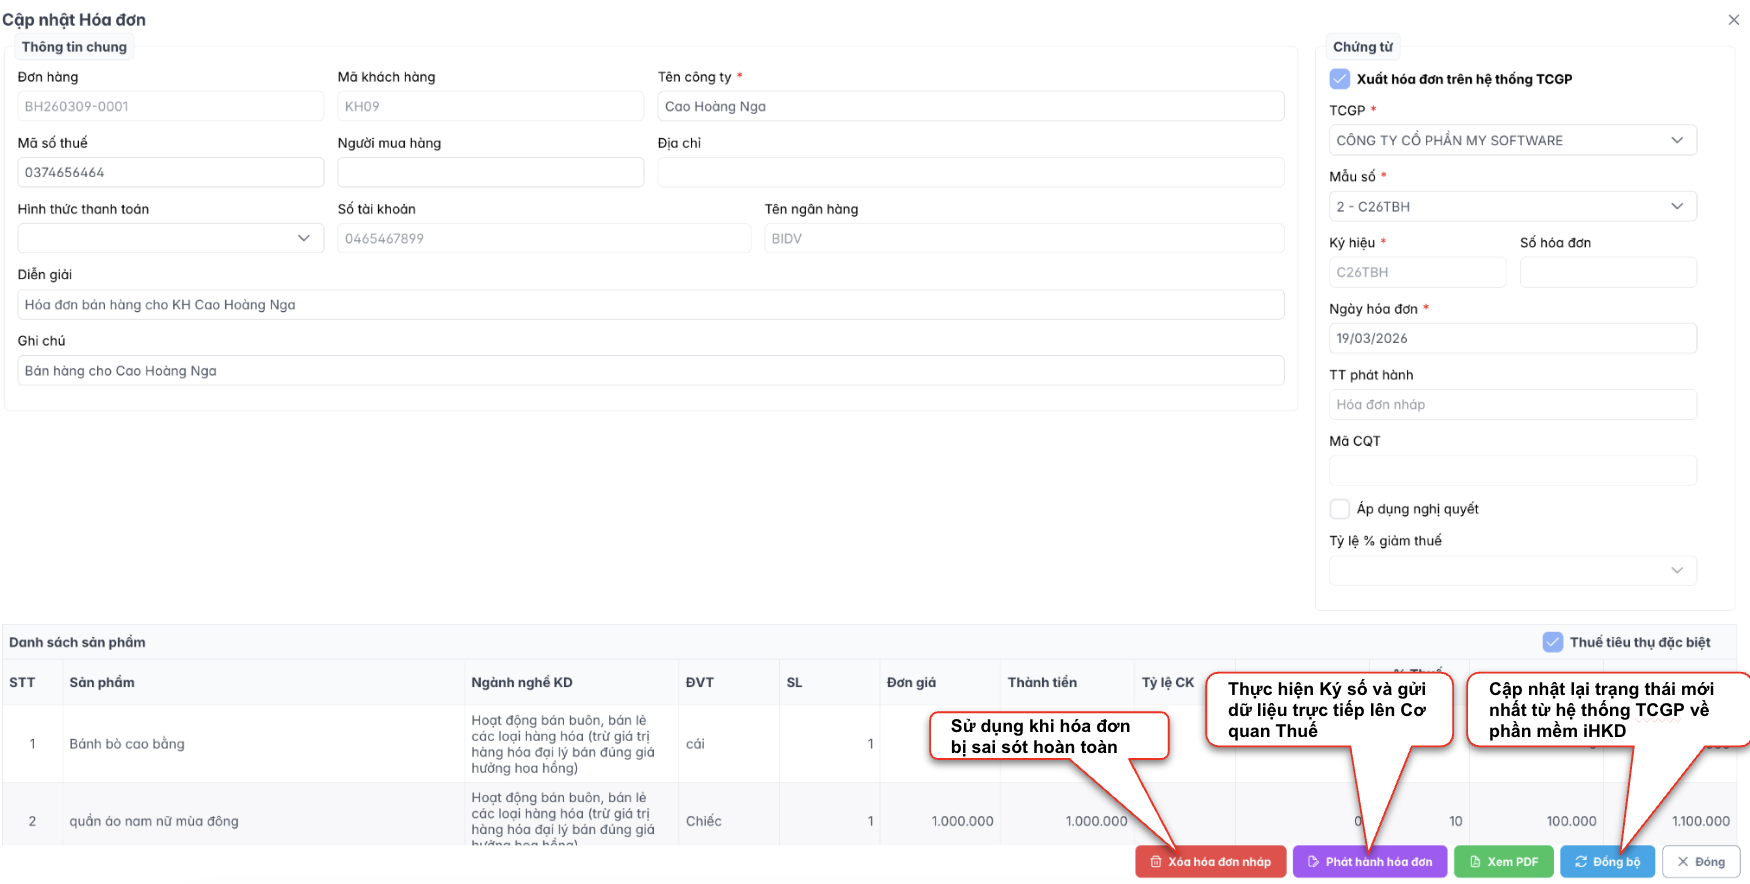Click the Ngày hóa đơn date field
This screenshot has height=884, width=1750.
click(1512, 339)
